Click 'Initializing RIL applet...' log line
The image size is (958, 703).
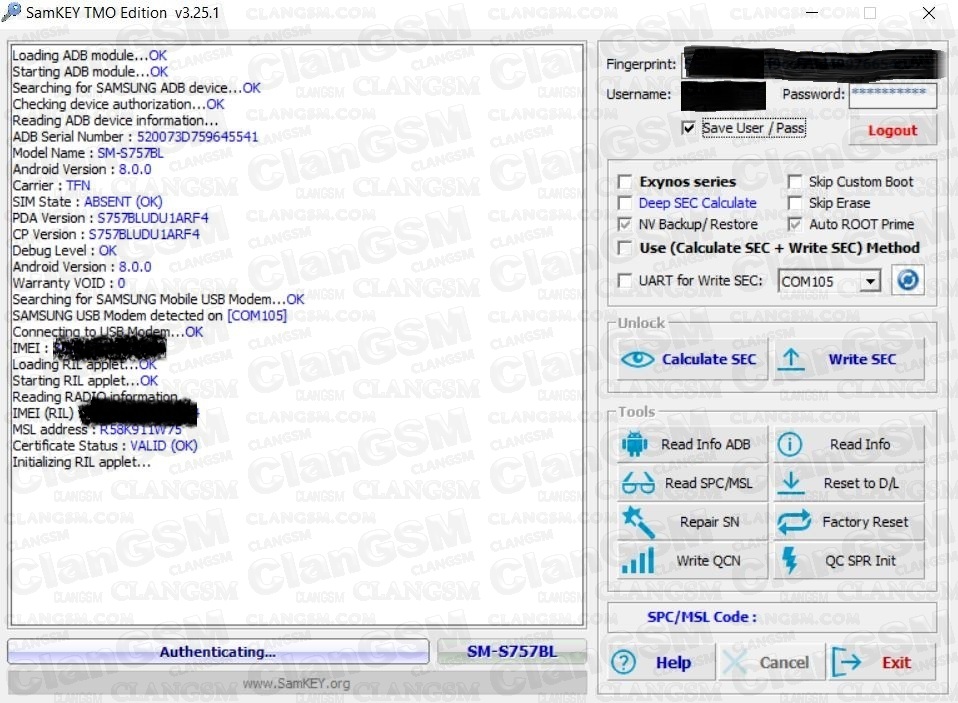coord(81,462)
